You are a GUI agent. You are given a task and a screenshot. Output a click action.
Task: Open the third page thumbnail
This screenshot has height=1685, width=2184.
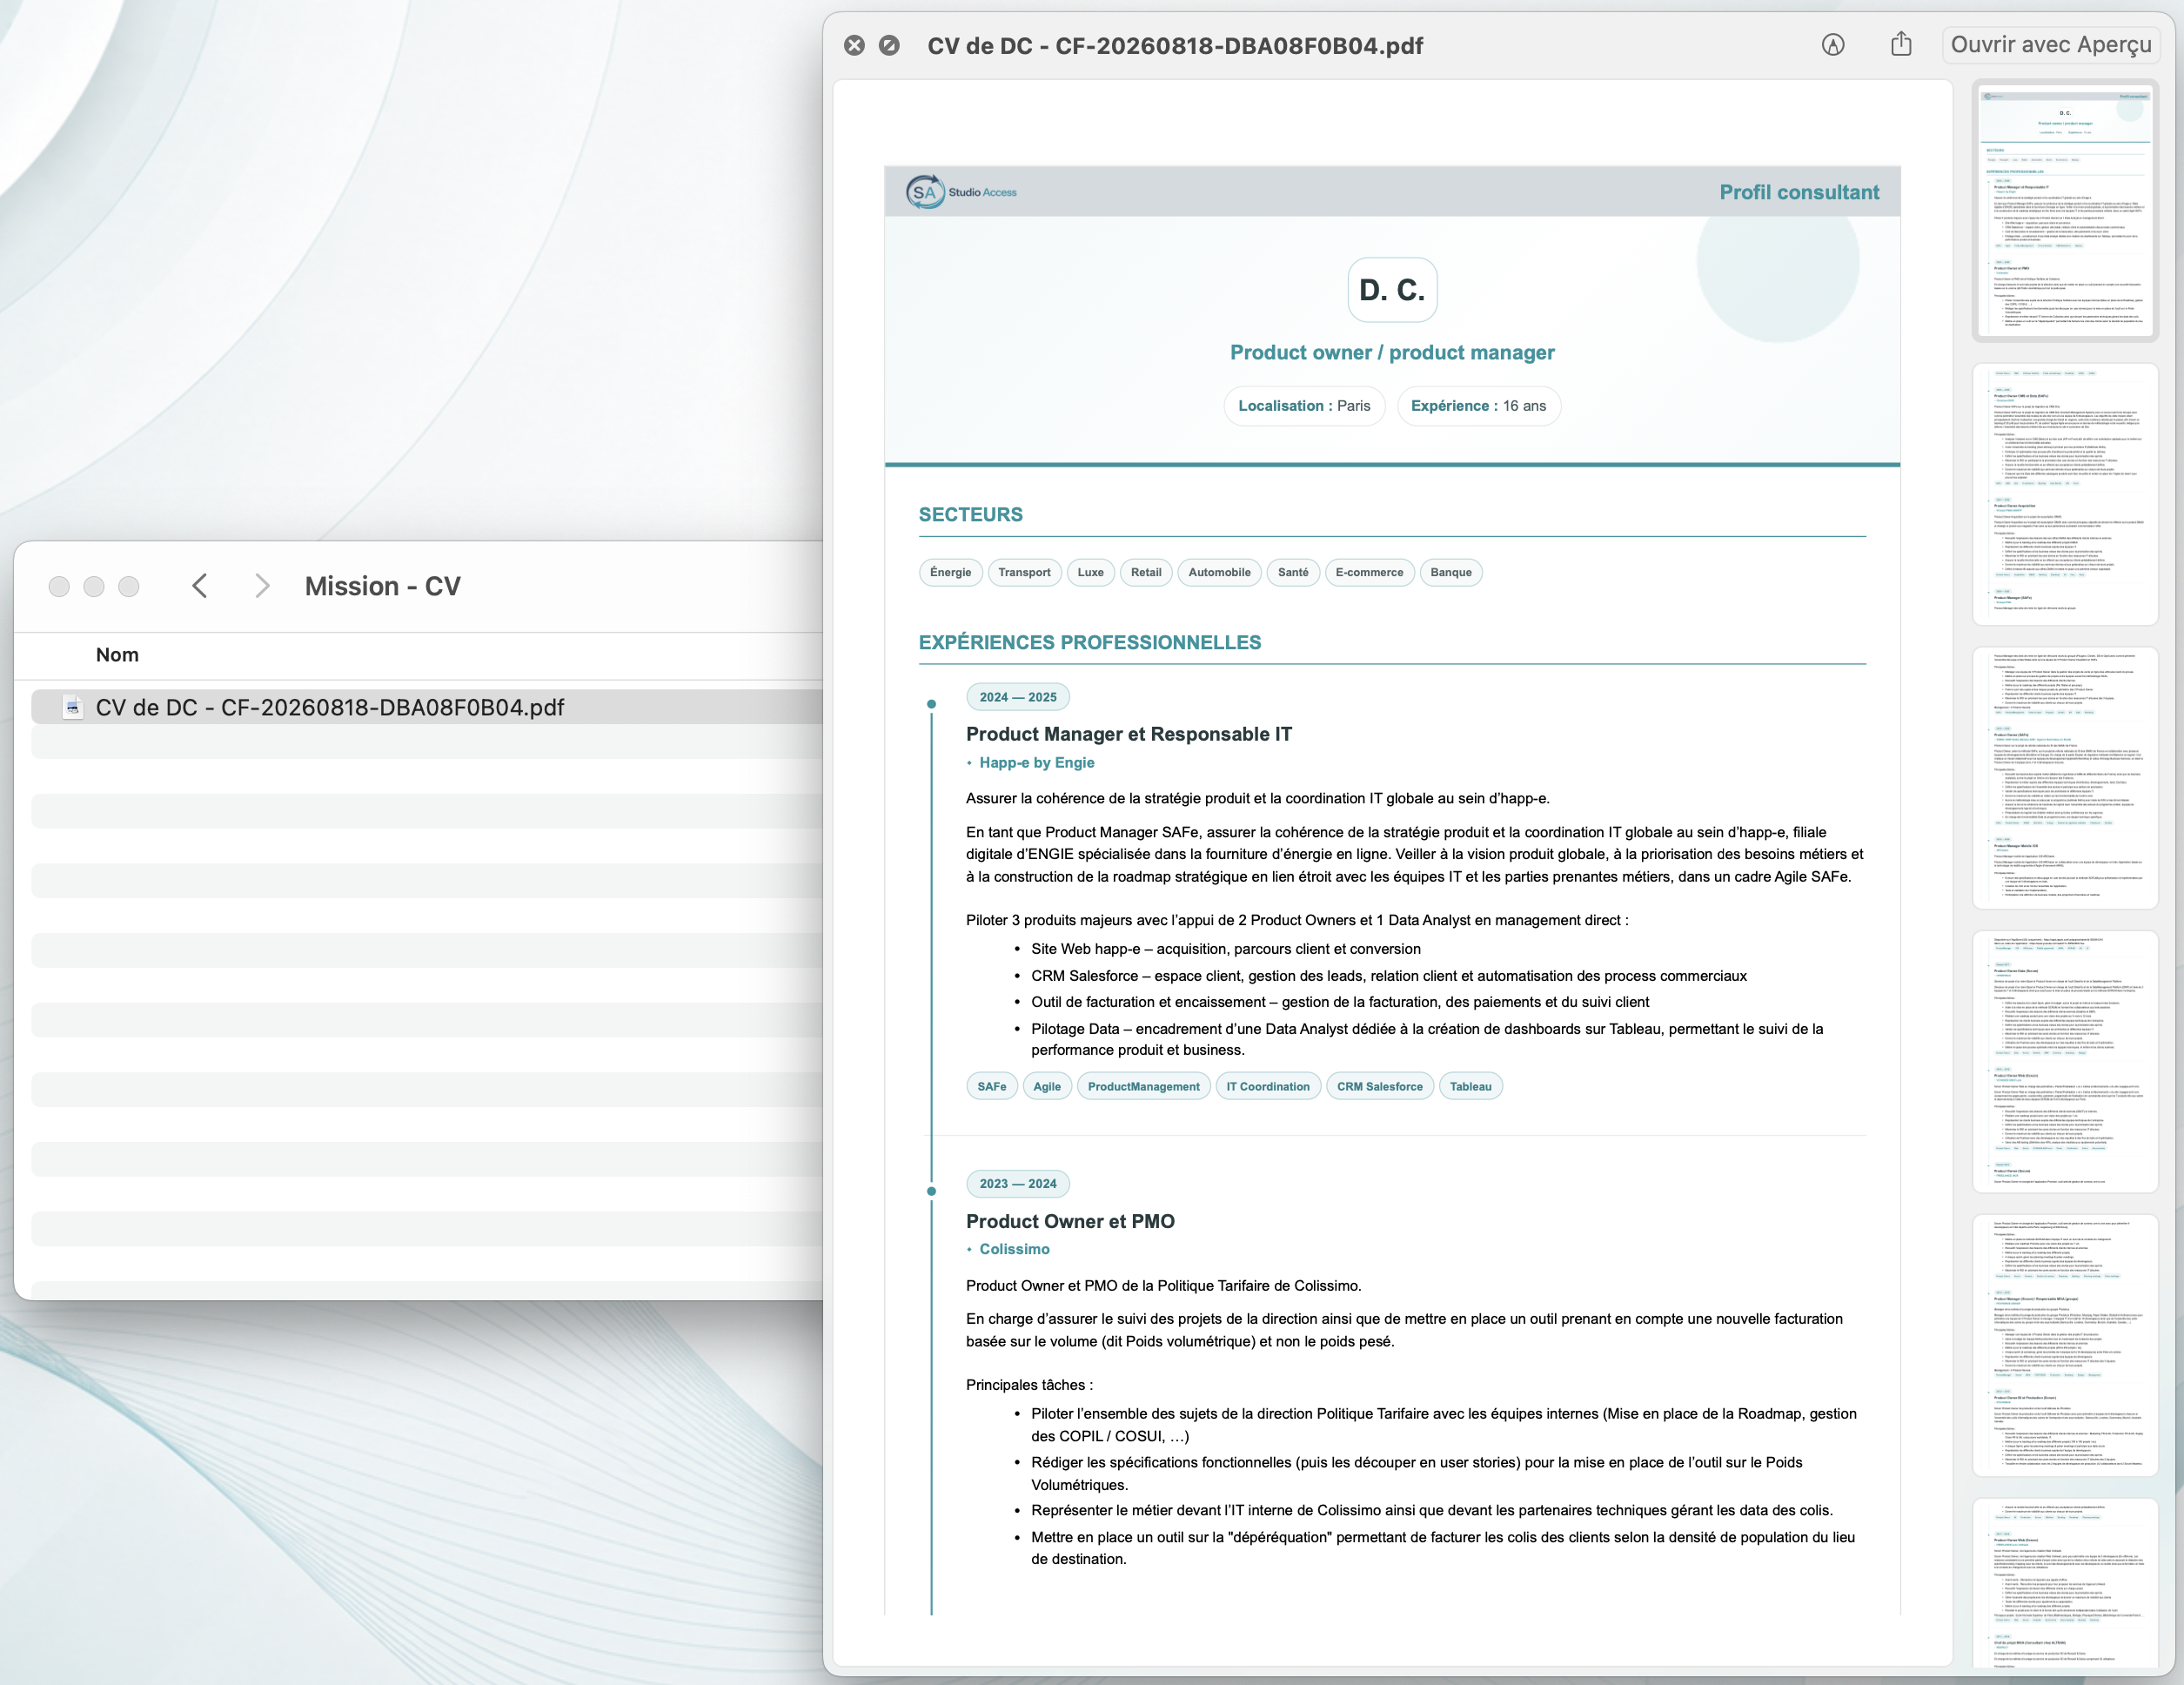(2065, 778)
